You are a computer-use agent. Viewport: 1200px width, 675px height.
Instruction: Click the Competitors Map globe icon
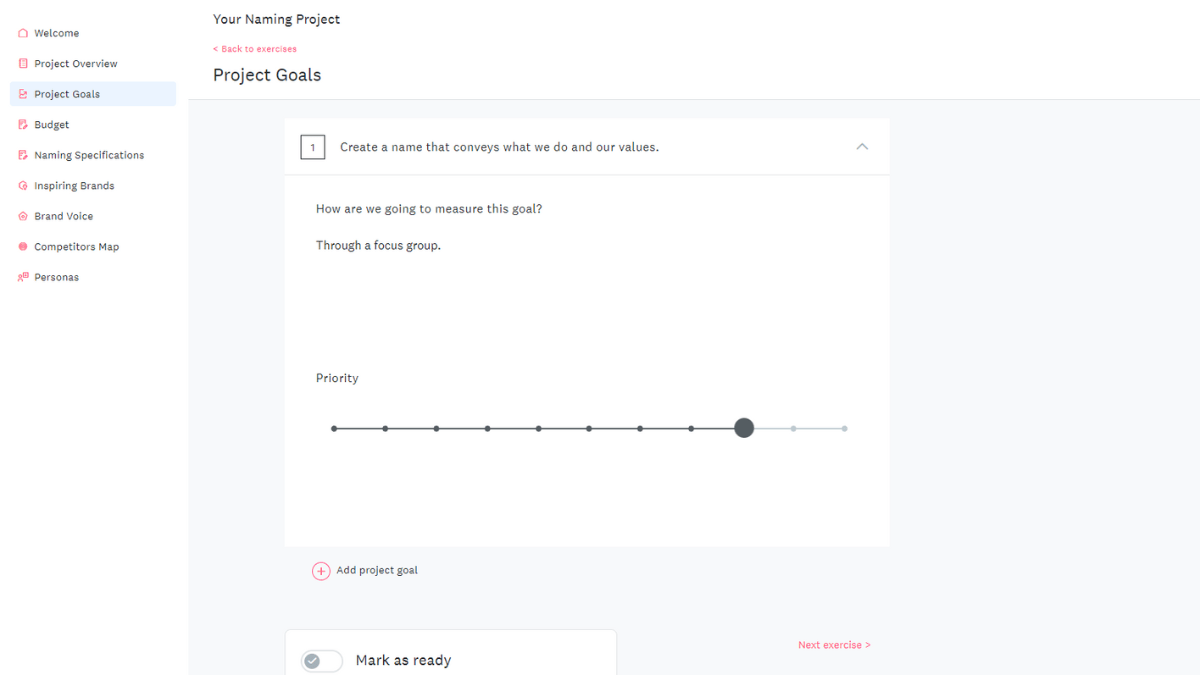tap(23, 247)
